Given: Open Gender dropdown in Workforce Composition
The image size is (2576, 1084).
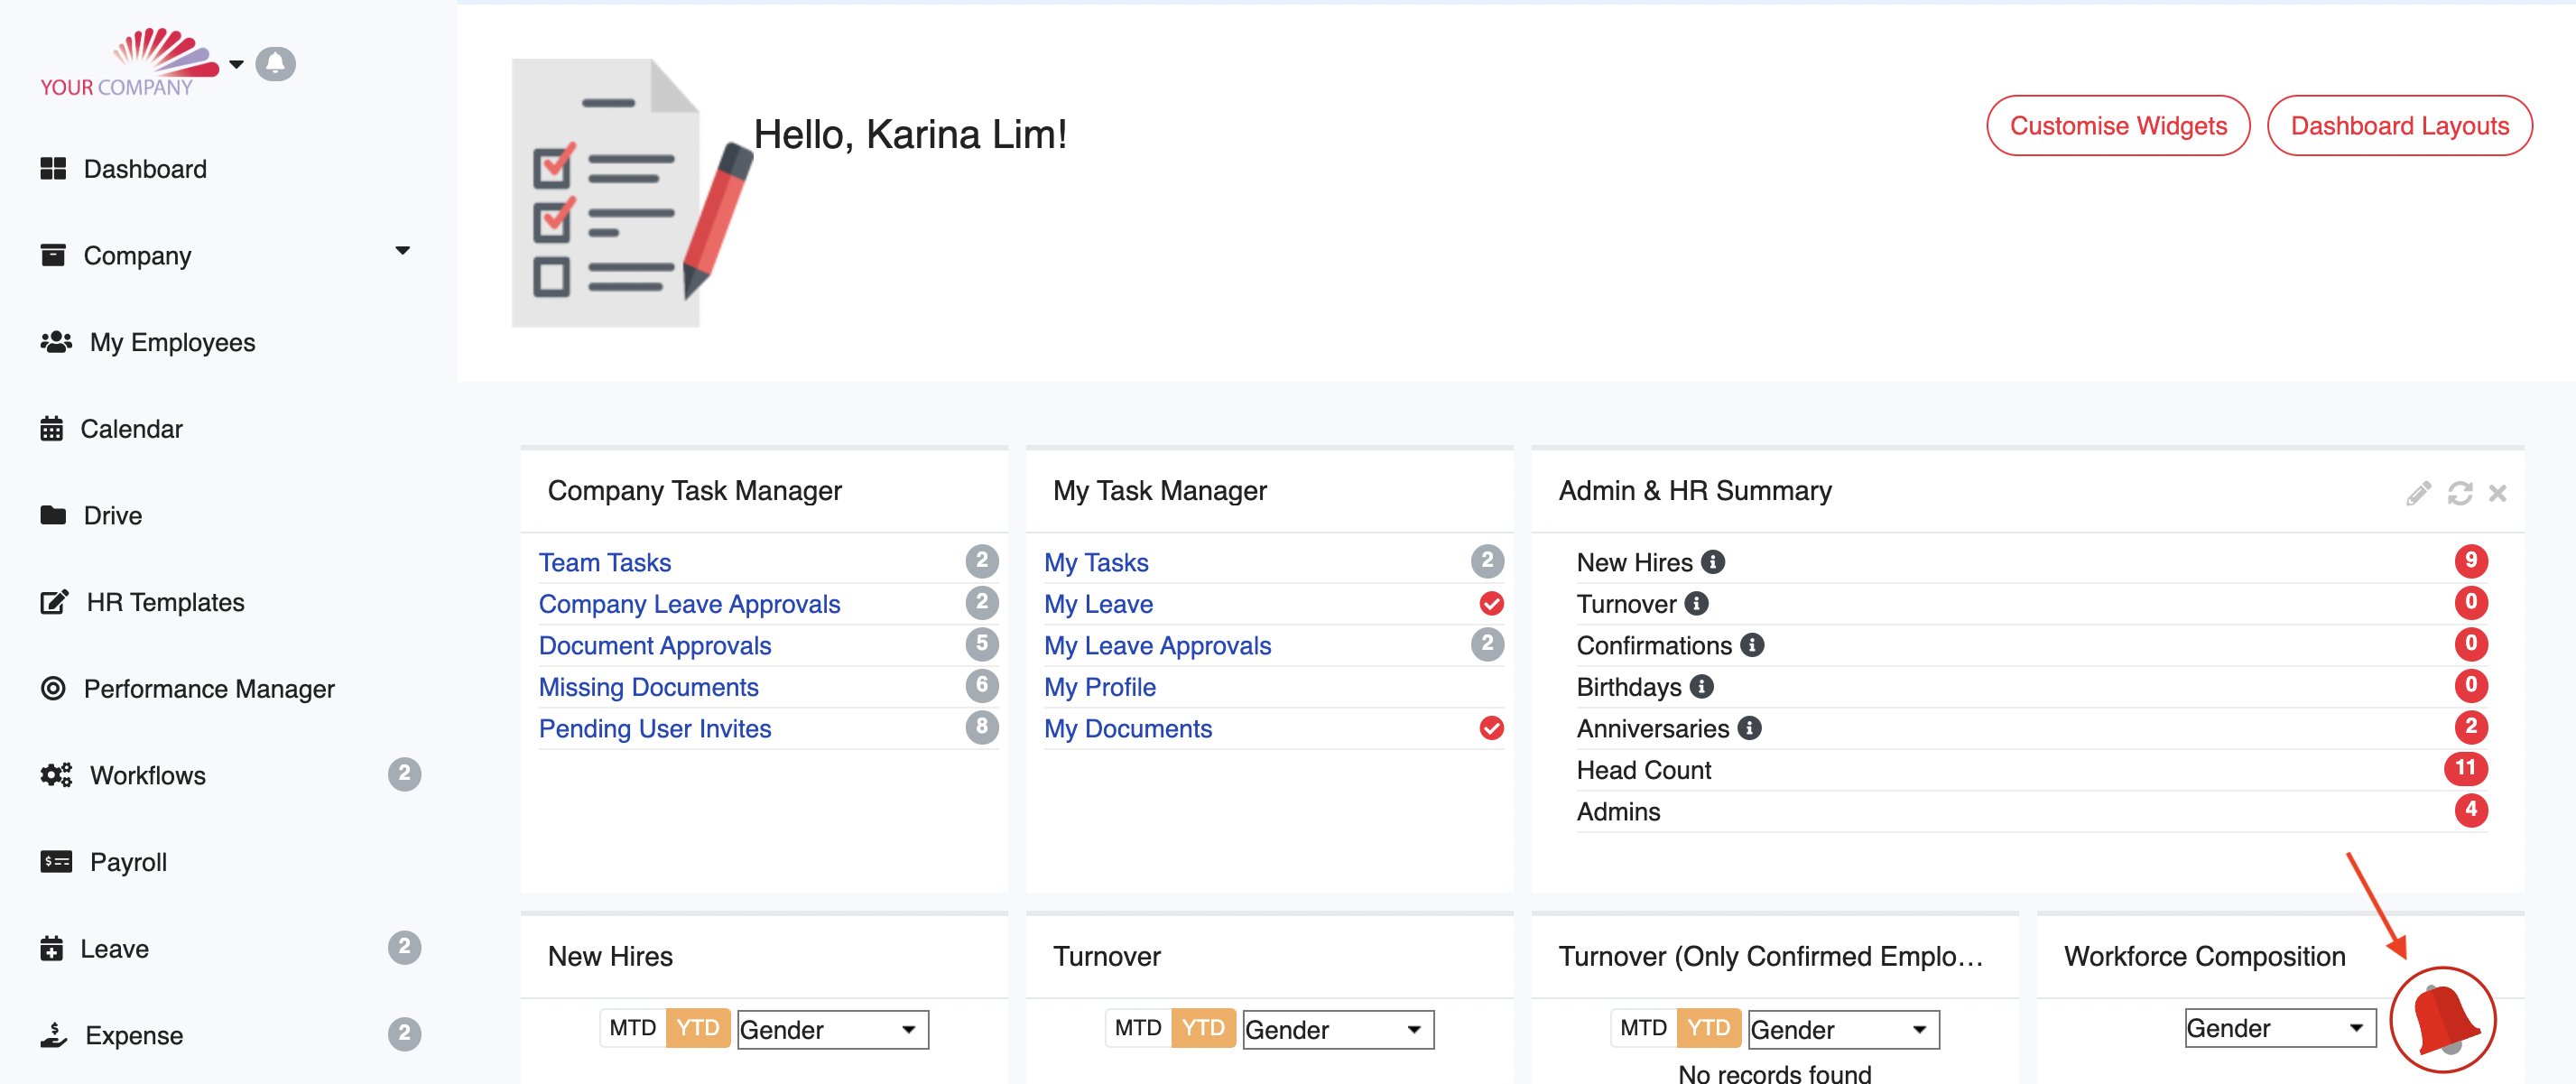Looking at the screenshot, I should click(x=2279, y=1028).
